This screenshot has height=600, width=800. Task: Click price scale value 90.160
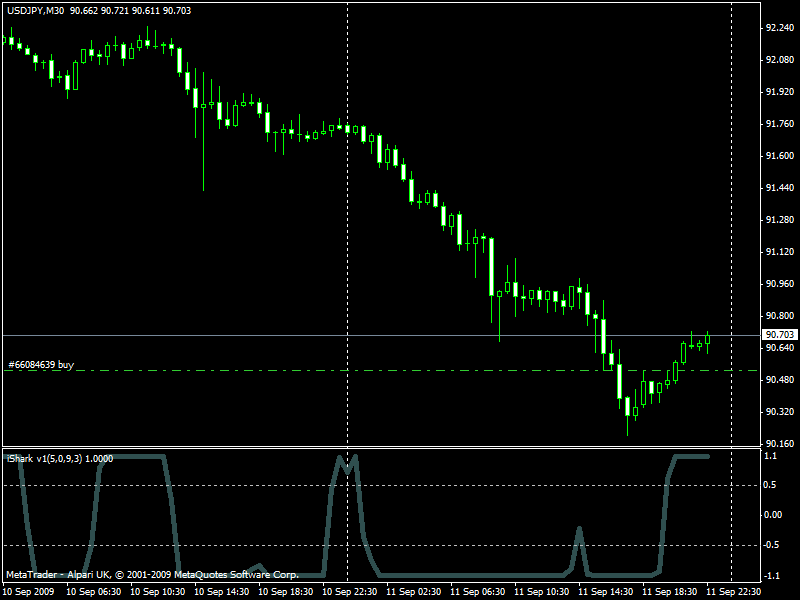click(780, 444)
